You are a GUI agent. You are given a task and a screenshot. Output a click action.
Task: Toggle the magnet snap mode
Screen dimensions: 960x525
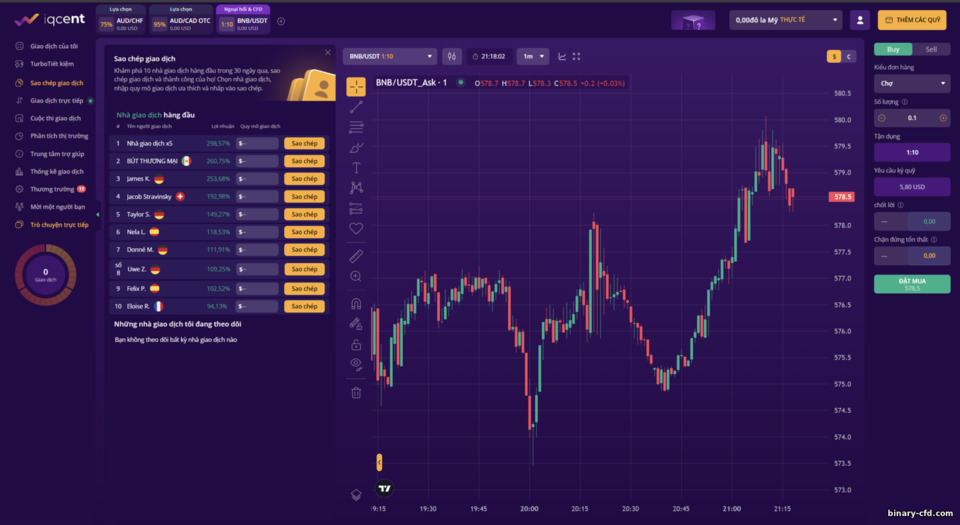tap(356, 303)
